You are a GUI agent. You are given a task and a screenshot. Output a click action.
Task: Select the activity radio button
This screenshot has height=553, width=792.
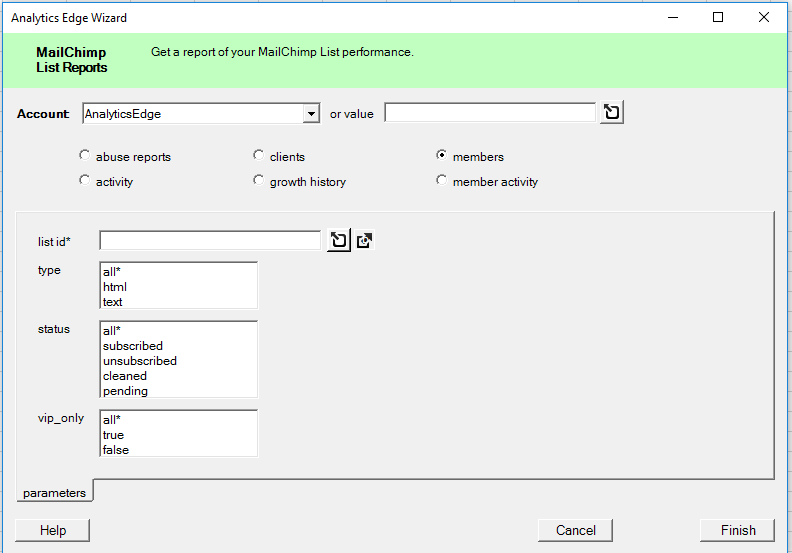84,180
